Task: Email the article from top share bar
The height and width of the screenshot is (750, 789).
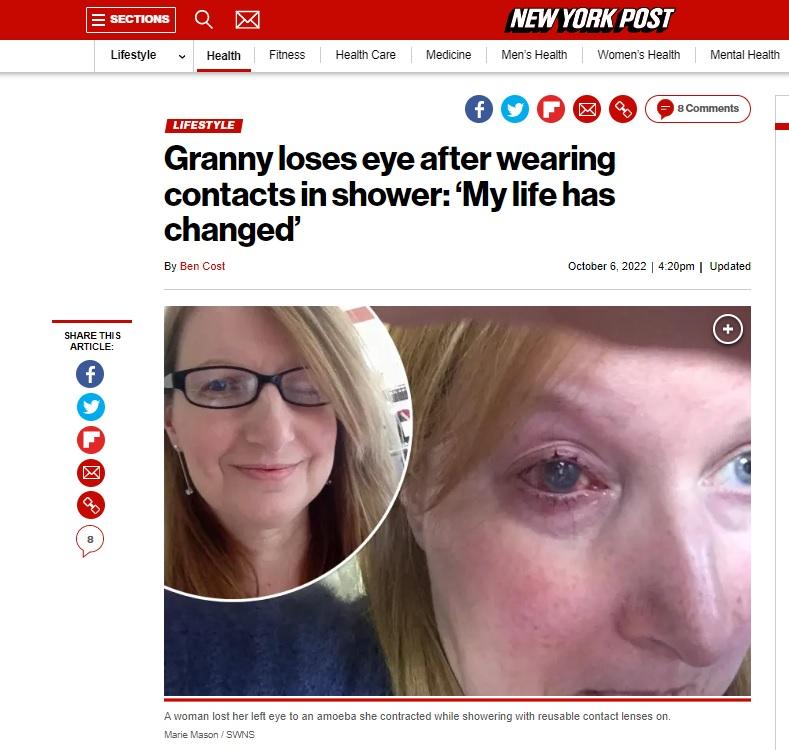Action: pyautogui.click(x=587, y=109)
